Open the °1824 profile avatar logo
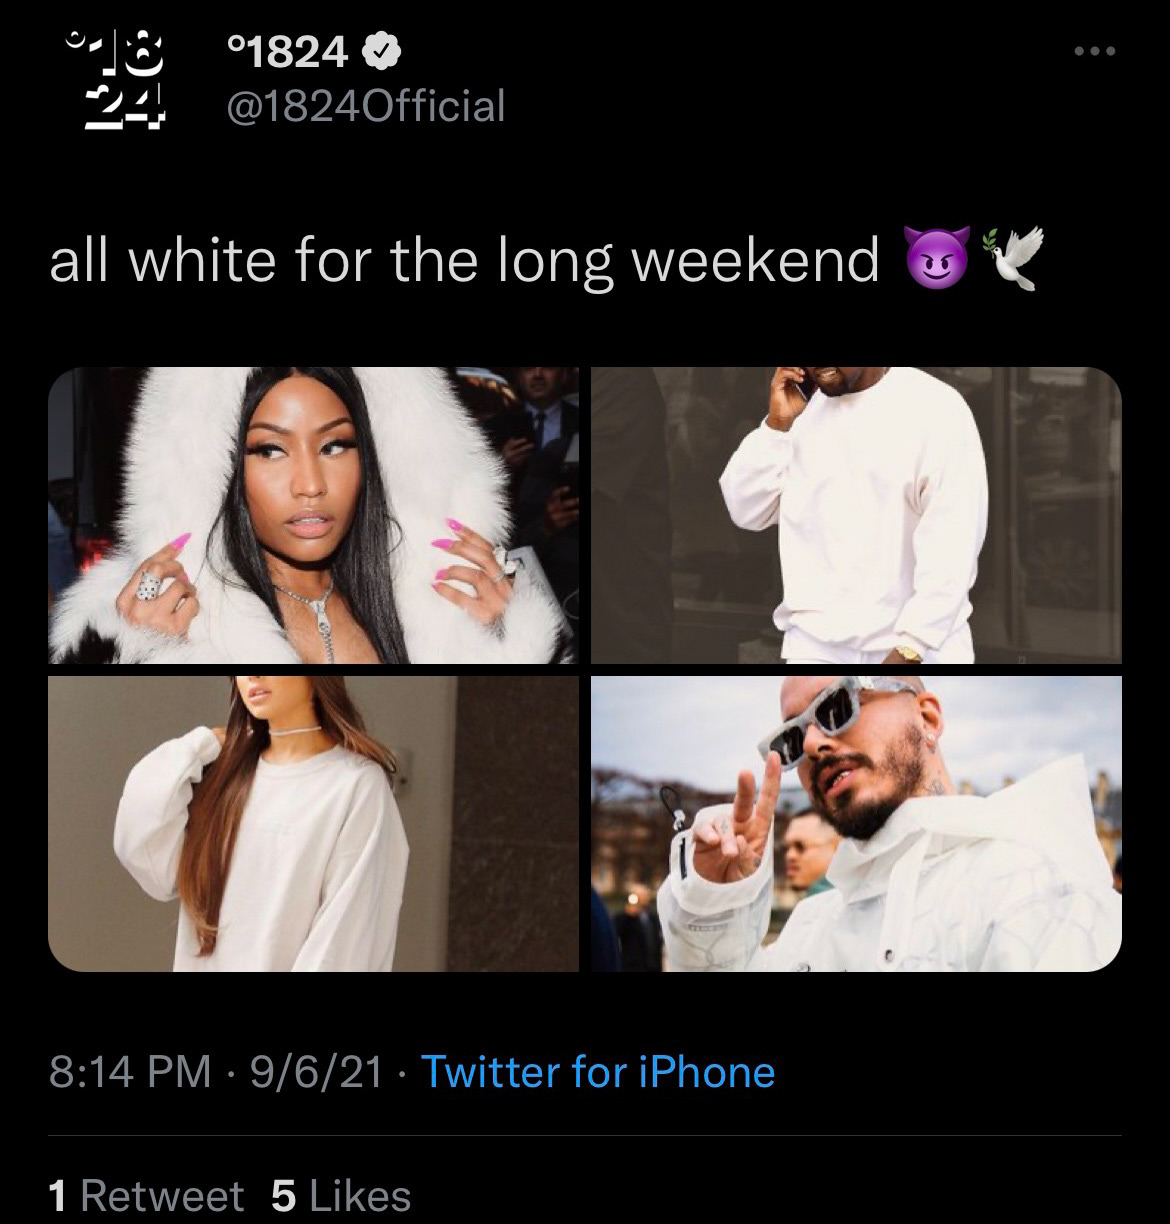1170x1224 pixels. [113, 77]
